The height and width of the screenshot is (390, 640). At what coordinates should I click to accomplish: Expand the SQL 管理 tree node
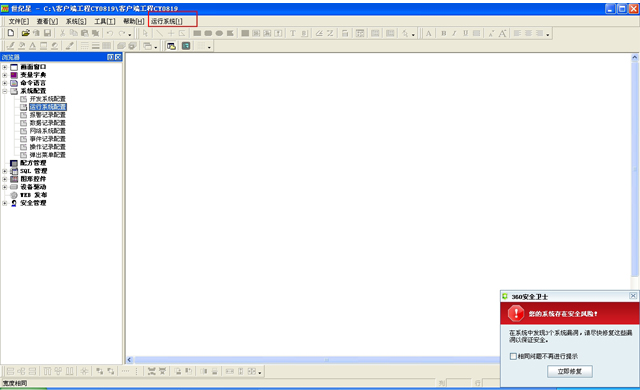click(x=4, y=171)
